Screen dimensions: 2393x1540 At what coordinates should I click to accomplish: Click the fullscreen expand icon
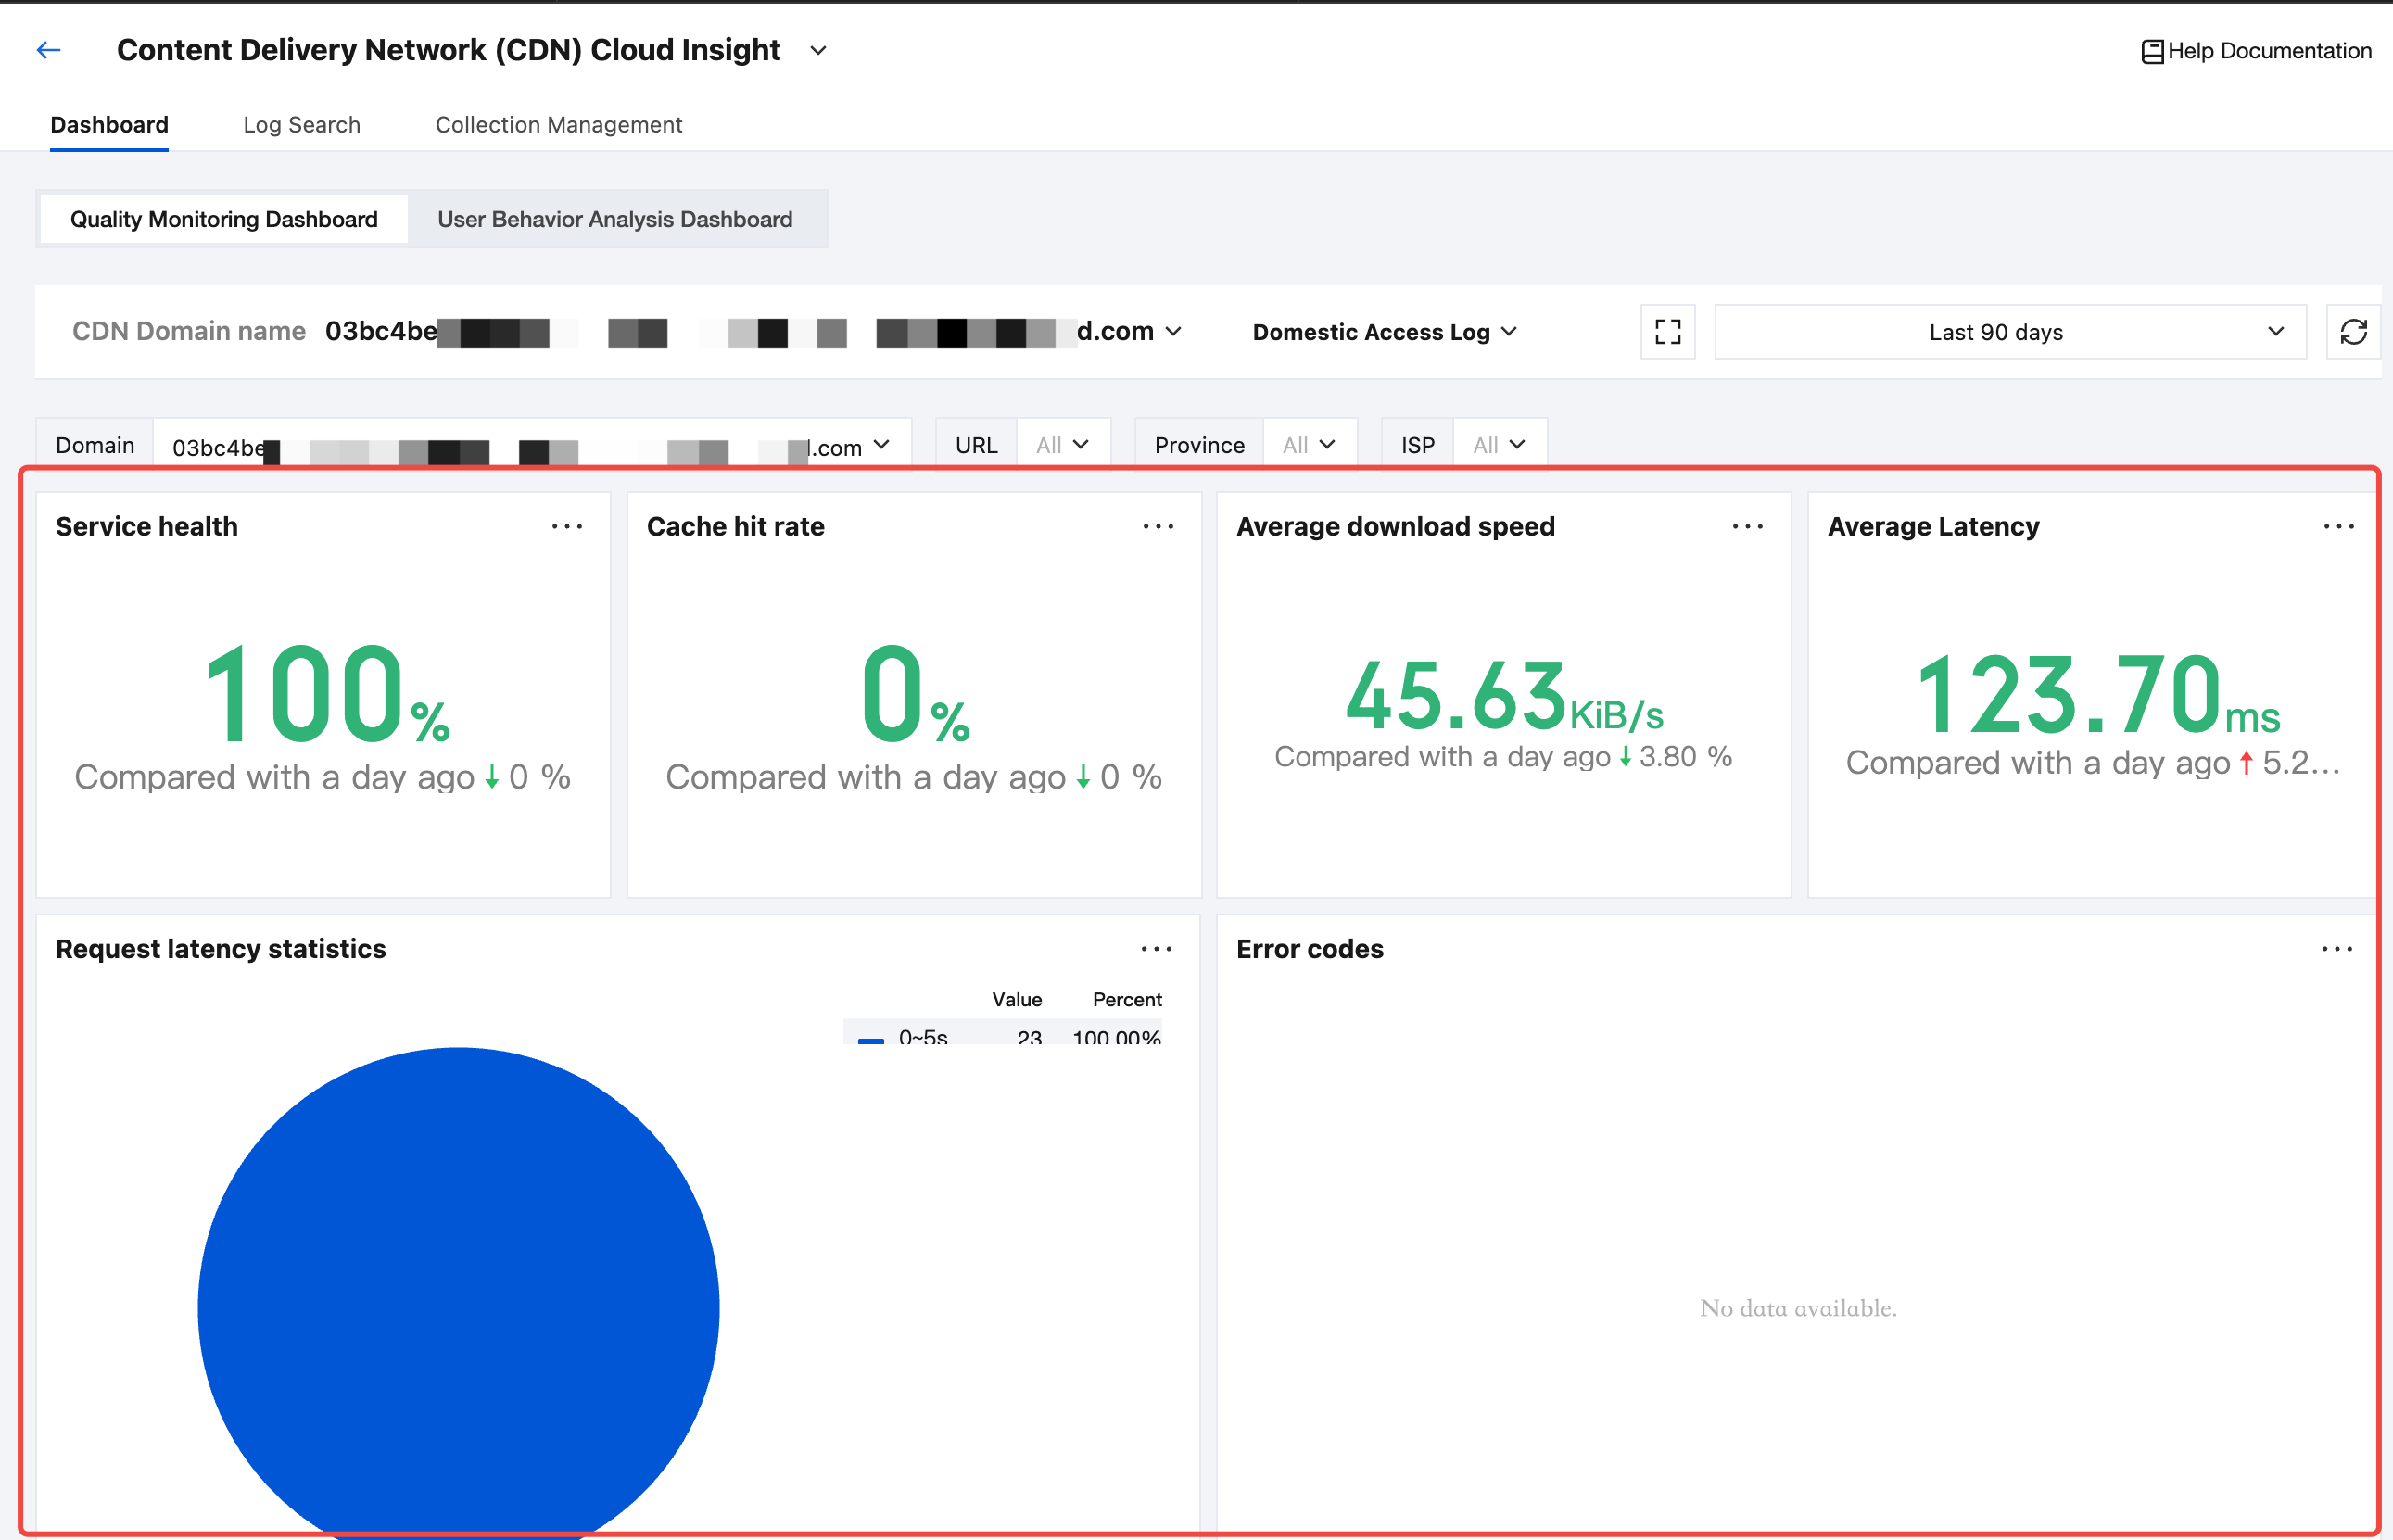[1667, 332]
